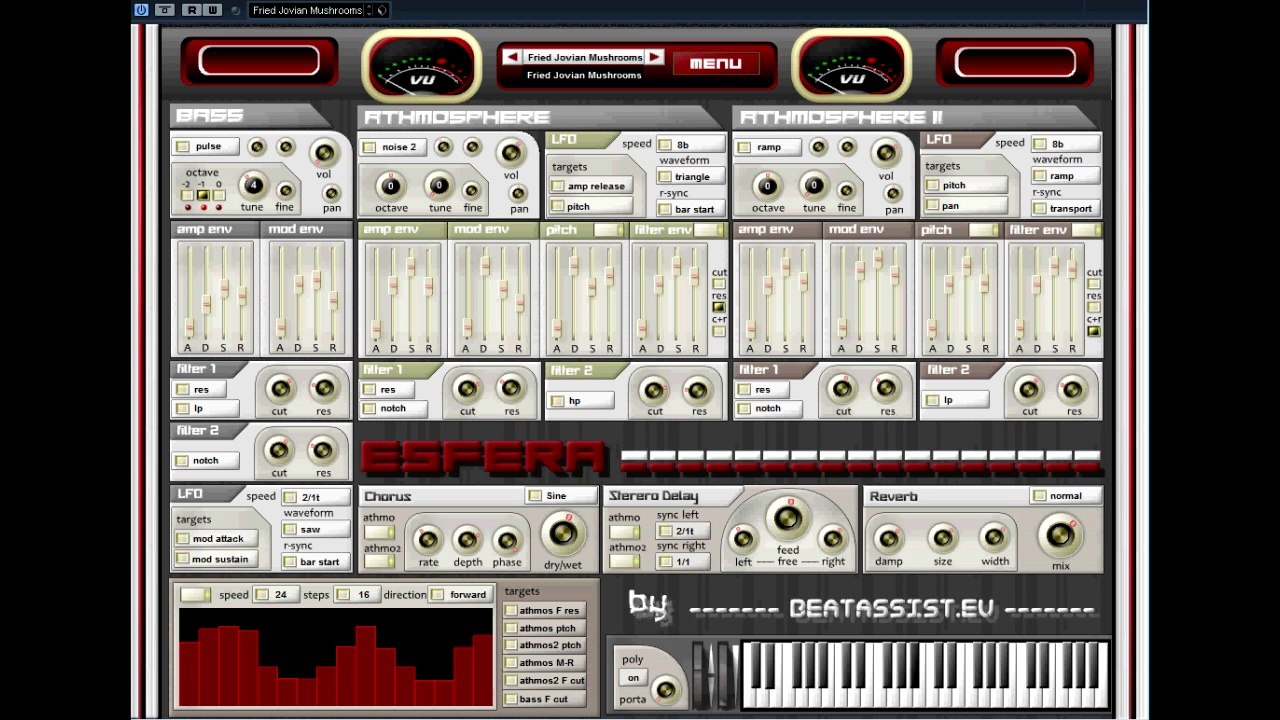Open Bass LFO 'saw' waveform selector
Image resolution: width=1280 pixels, height=720 pixels.
316,530
